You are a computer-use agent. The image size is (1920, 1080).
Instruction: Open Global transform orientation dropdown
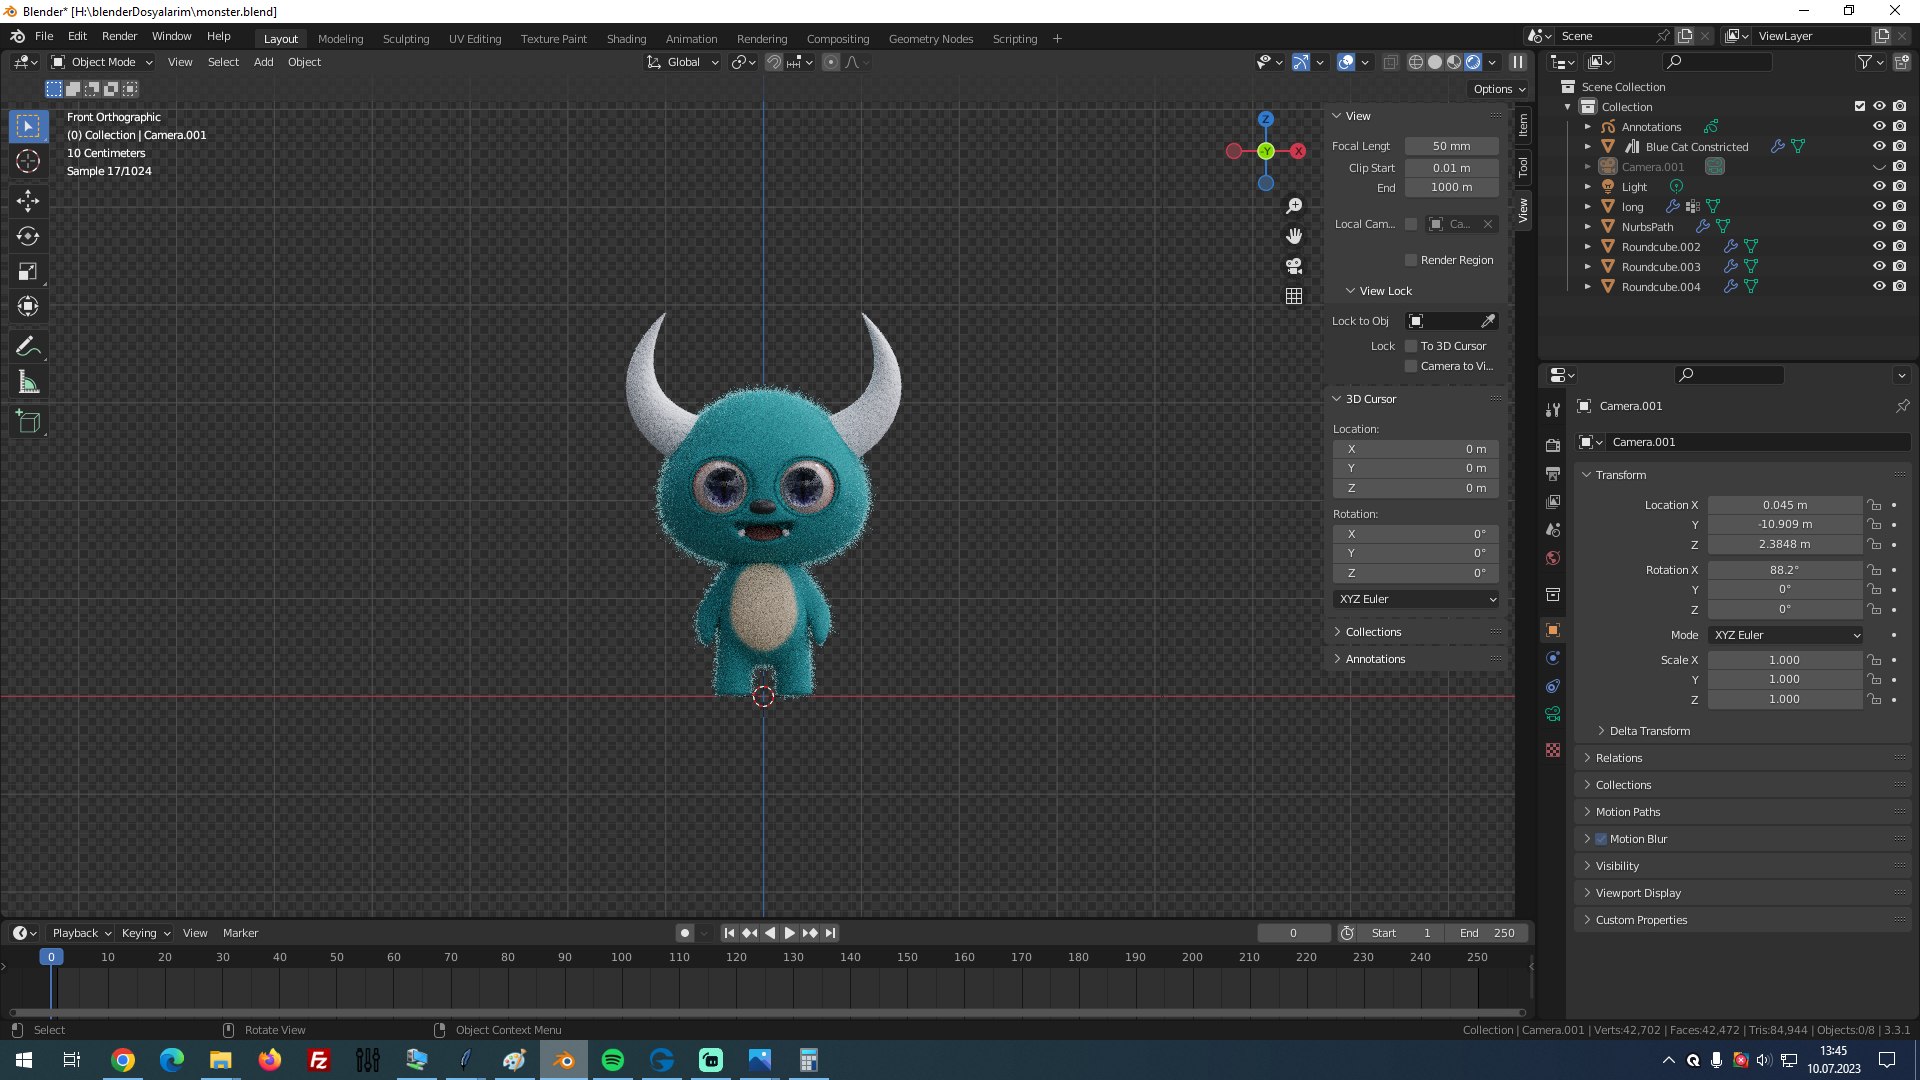coord(683,62)
